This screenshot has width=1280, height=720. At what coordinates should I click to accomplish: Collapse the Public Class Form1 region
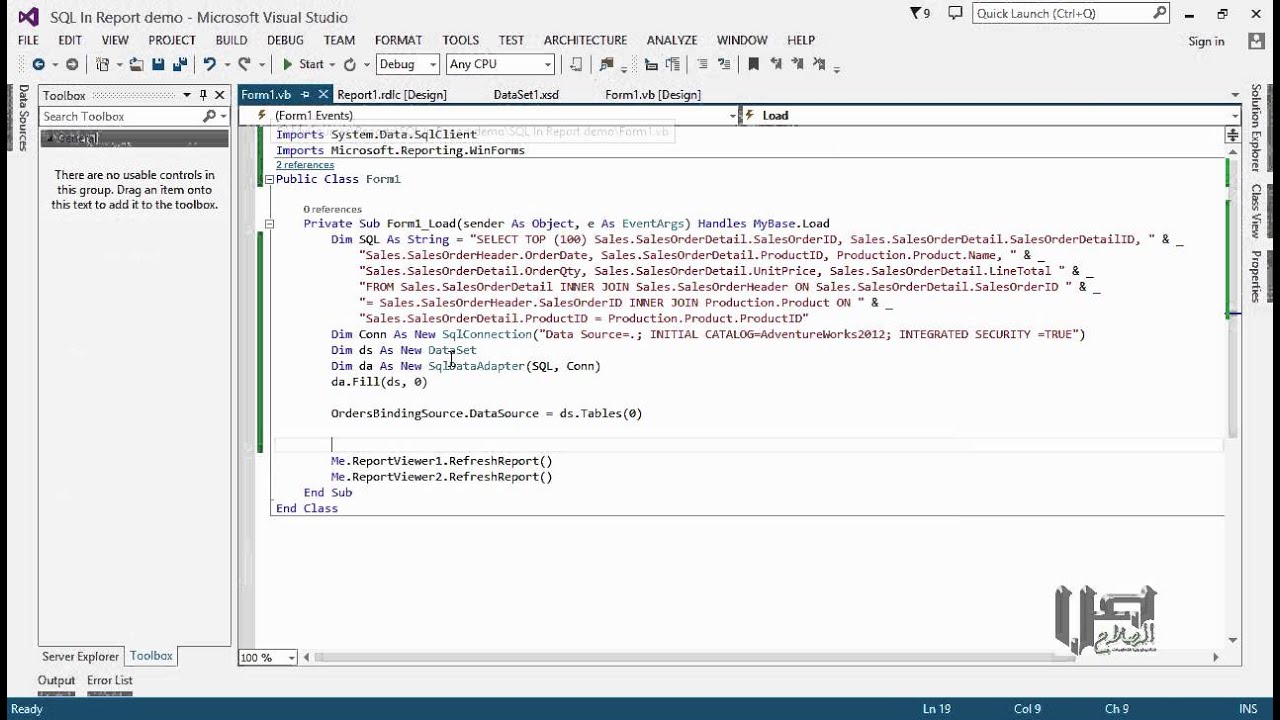(x=269, y=179)
